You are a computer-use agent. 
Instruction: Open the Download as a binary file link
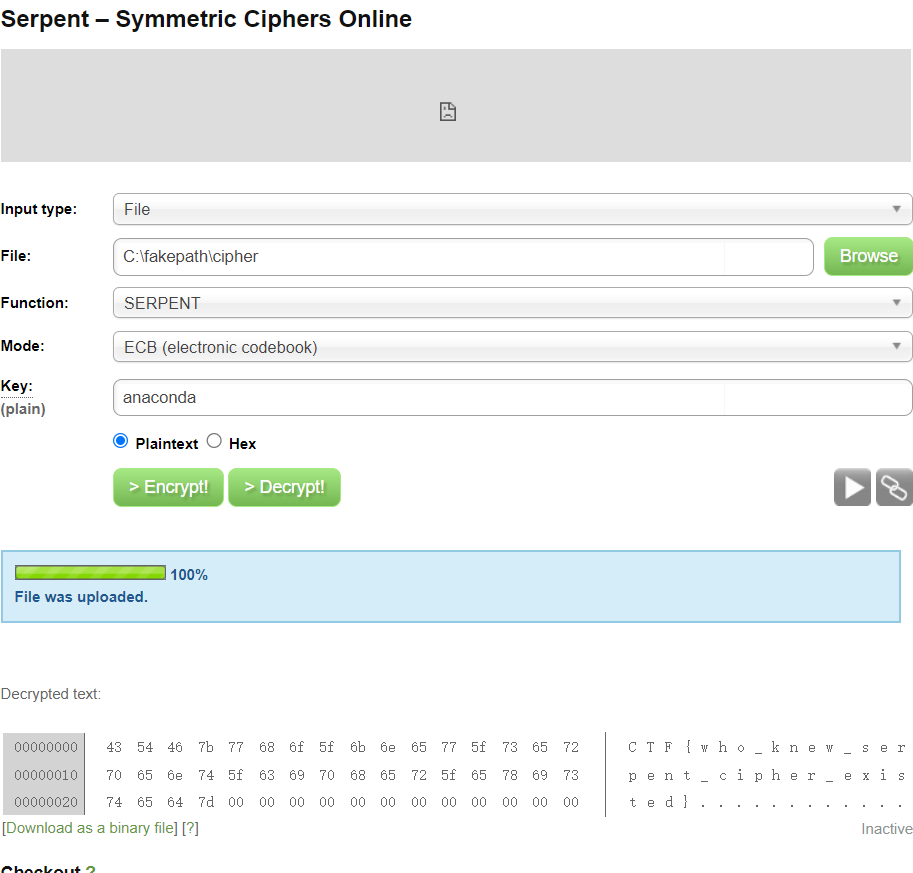click(x=90, y=828)
